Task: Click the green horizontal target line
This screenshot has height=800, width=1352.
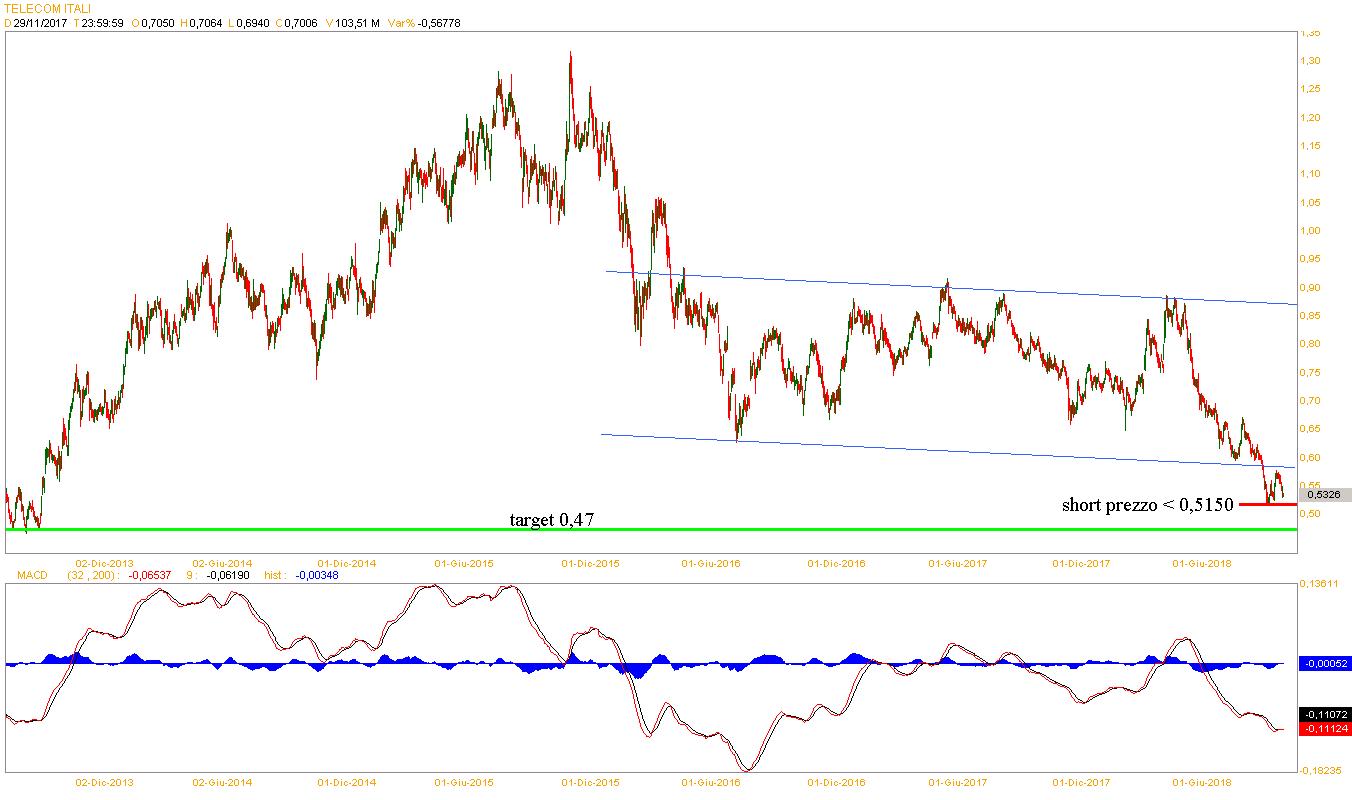Action: pos(300,529)
